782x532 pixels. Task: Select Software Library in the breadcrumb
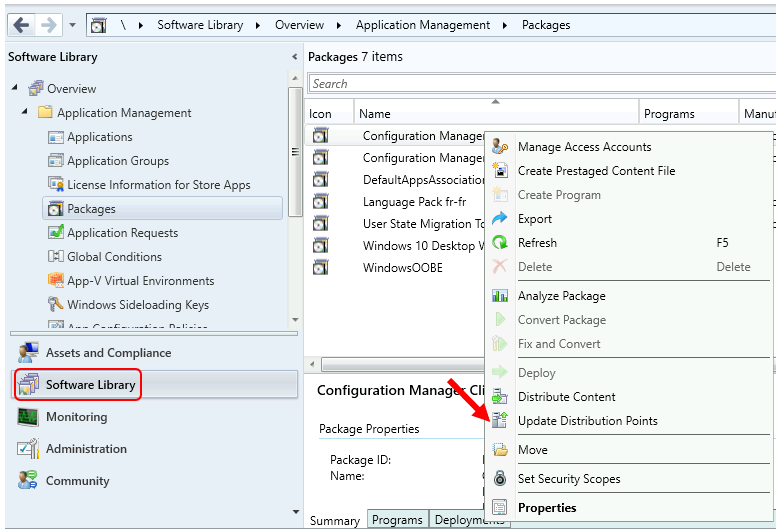[200, 25]
